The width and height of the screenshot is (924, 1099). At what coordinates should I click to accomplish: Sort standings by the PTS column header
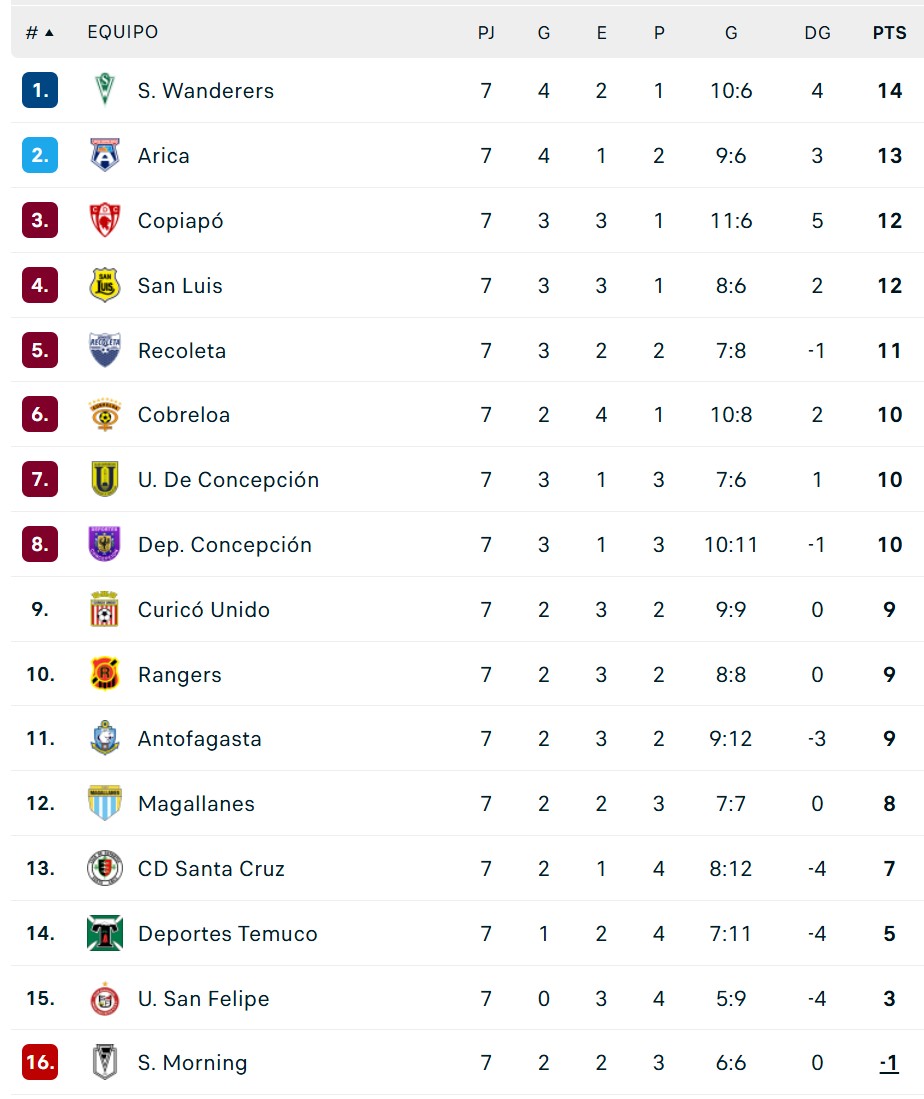pos(889,33)
